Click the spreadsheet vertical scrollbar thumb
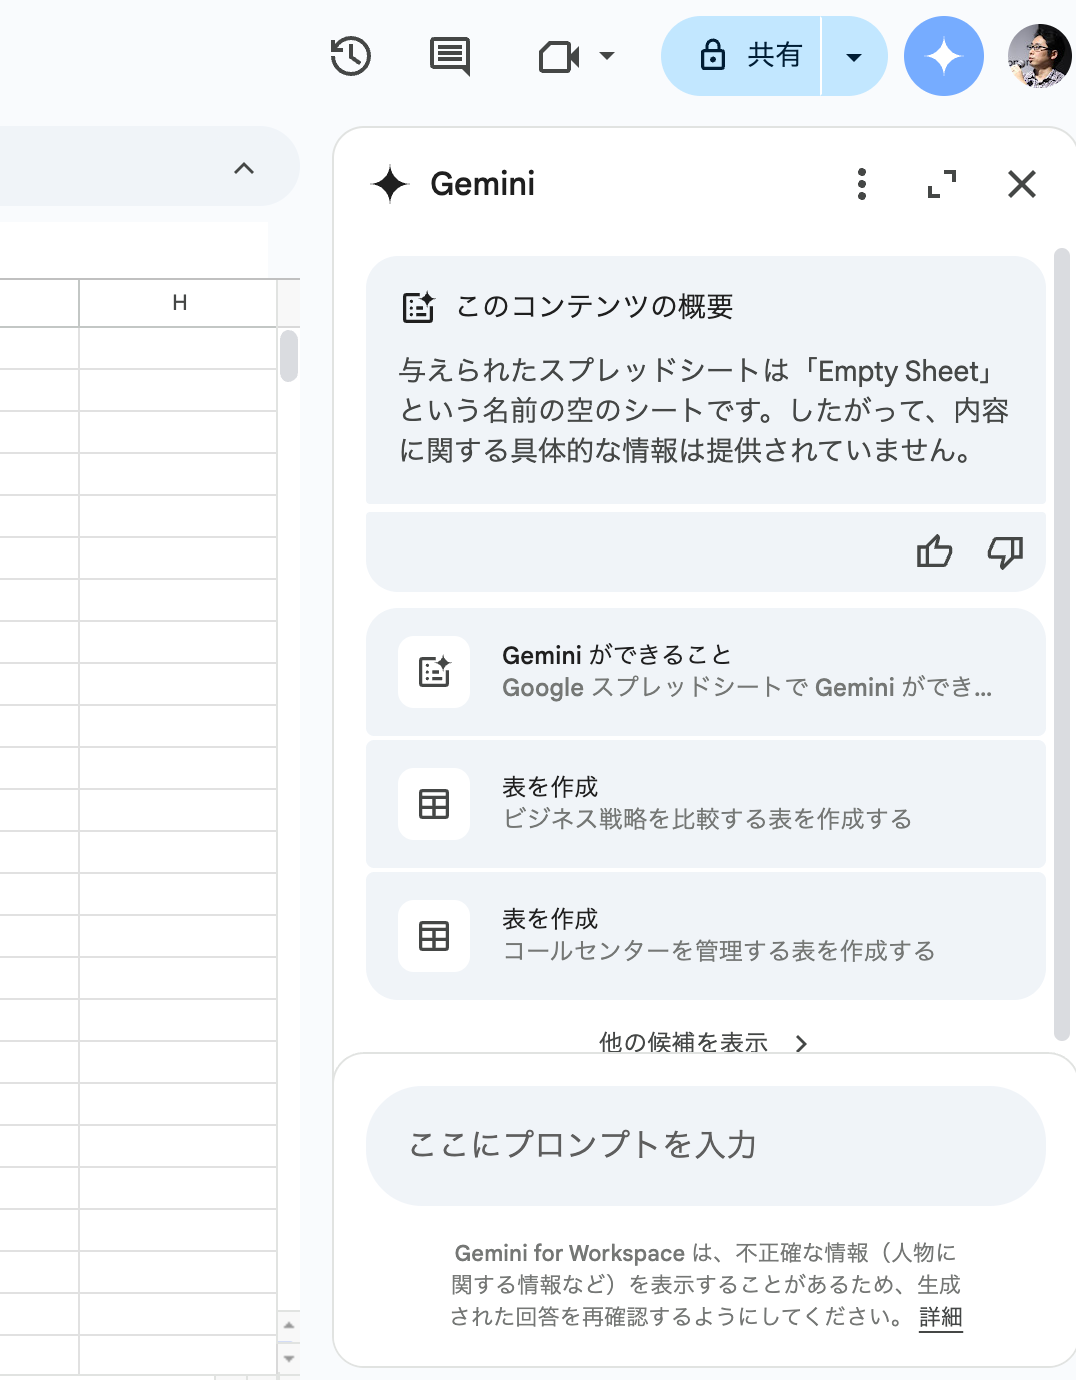 point(289,356)
